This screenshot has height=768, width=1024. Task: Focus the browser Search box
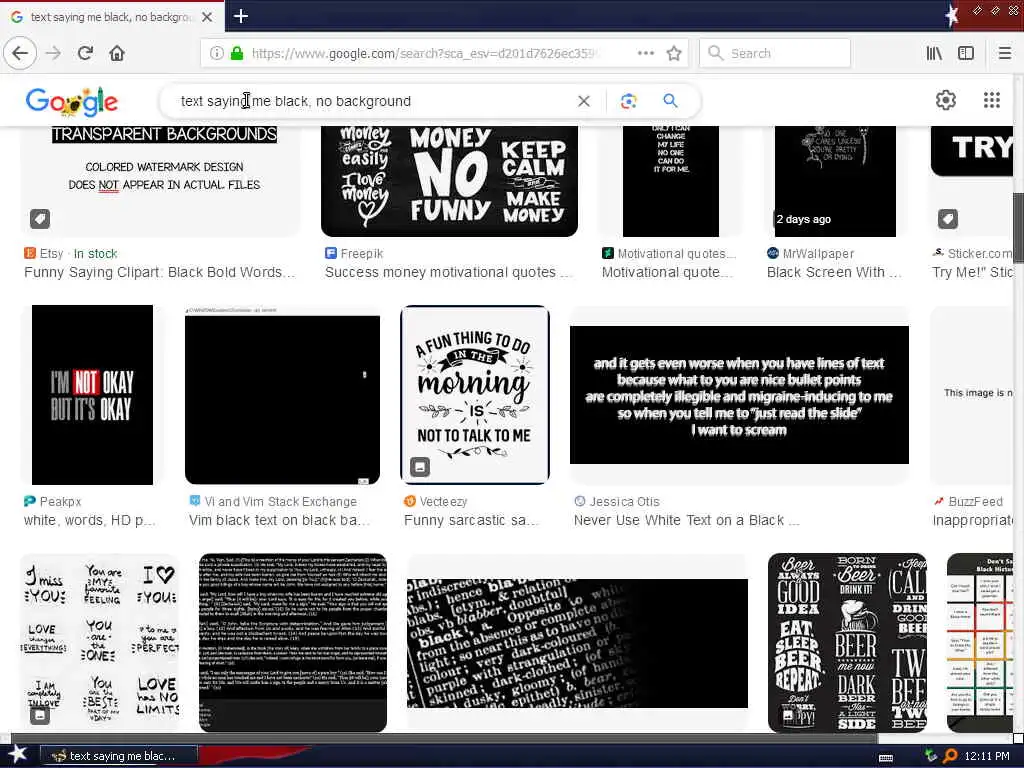775,53
